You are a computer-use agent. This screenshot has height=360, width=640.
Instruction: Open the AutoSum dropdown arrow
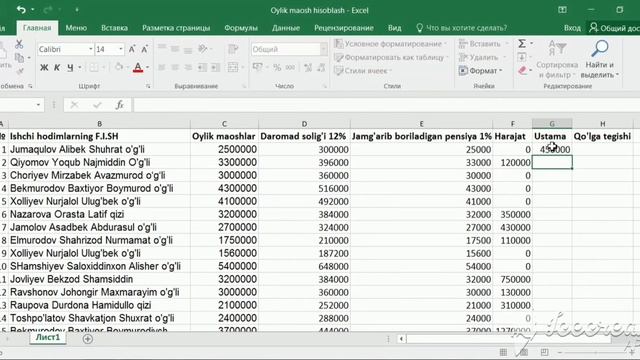tap(531, 43)
